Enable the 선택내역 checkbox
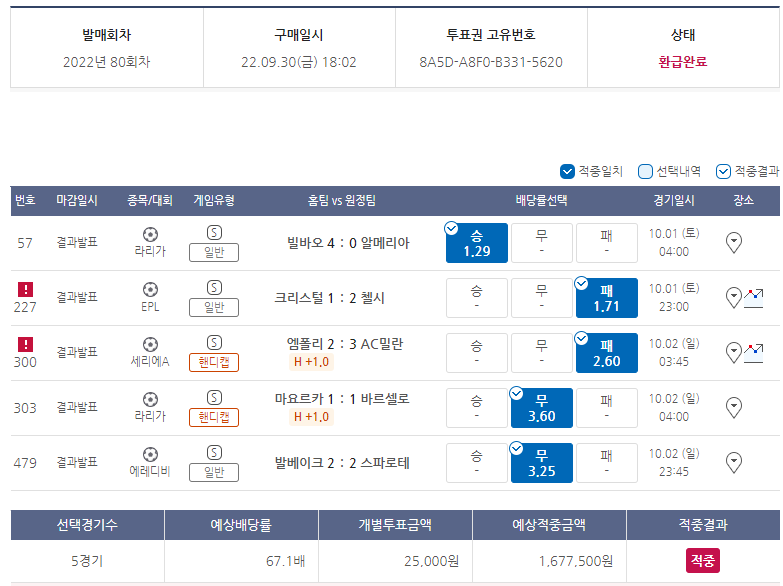 [645, 171]
